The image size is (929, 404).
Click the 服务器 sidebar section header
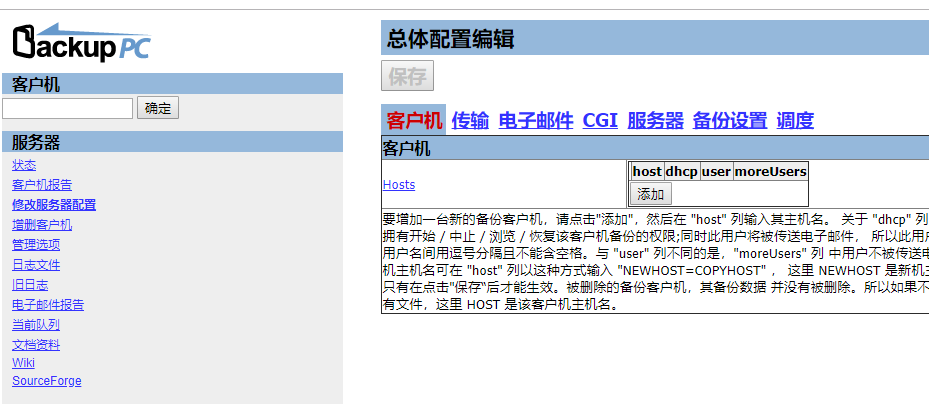tap(172, 142)
